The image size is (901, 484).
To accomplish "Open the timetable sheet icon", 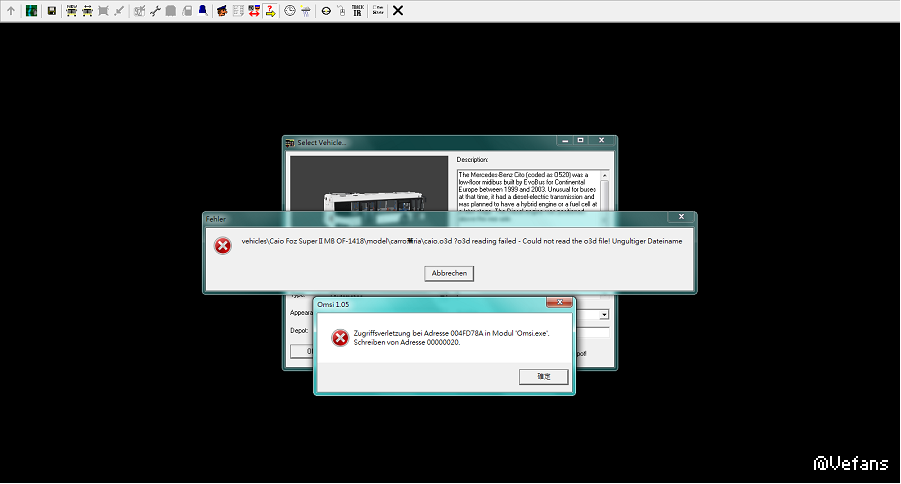I will pos(238,10).
